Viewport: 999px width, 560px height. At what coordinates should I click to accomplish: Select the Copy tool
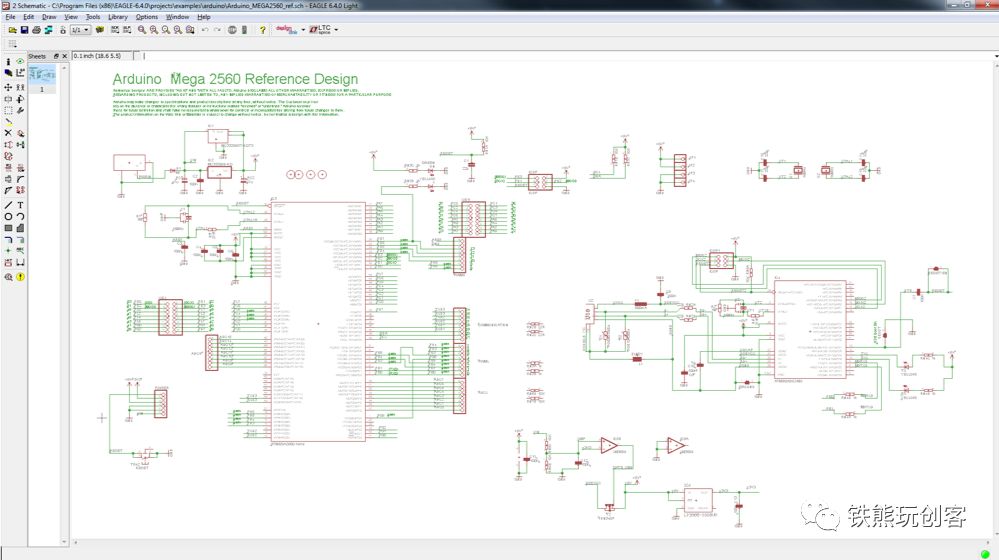20,87
